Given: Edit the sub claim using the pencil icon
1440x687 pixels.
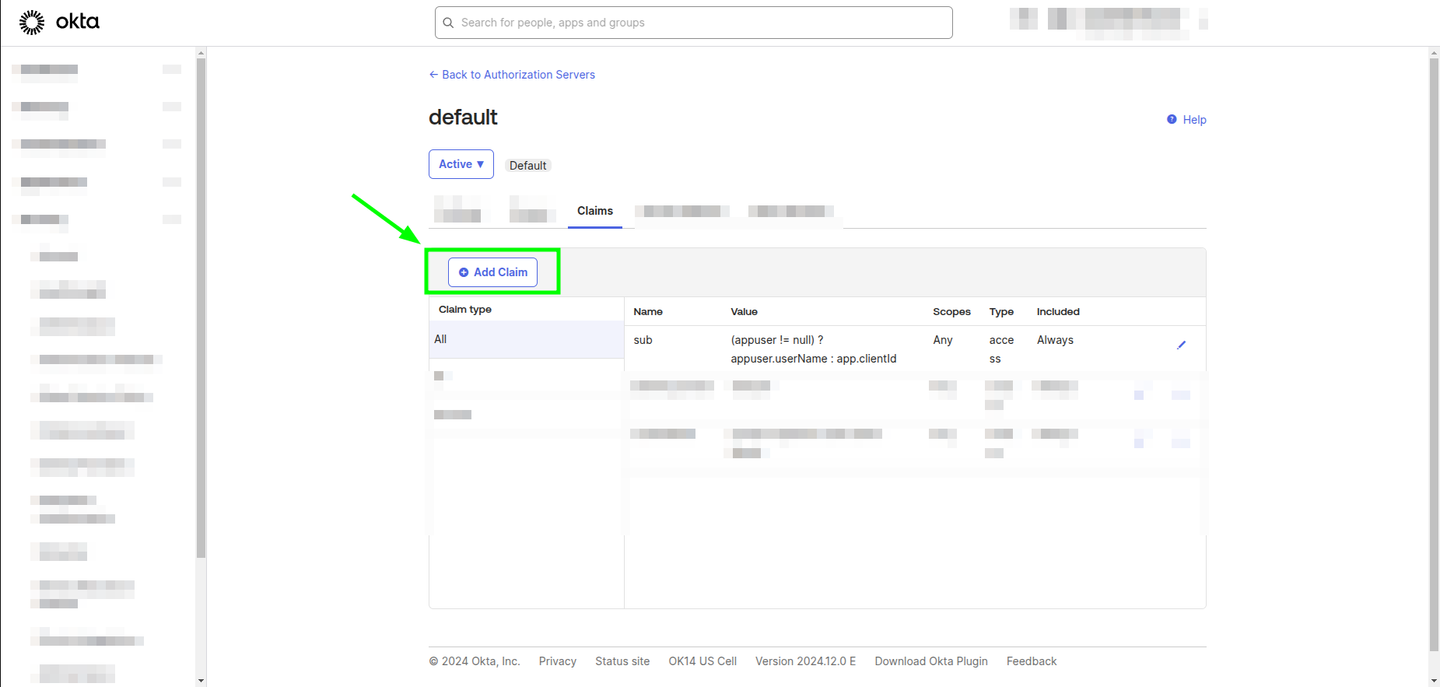Looking at the screenshot, I should point(1181,344).
